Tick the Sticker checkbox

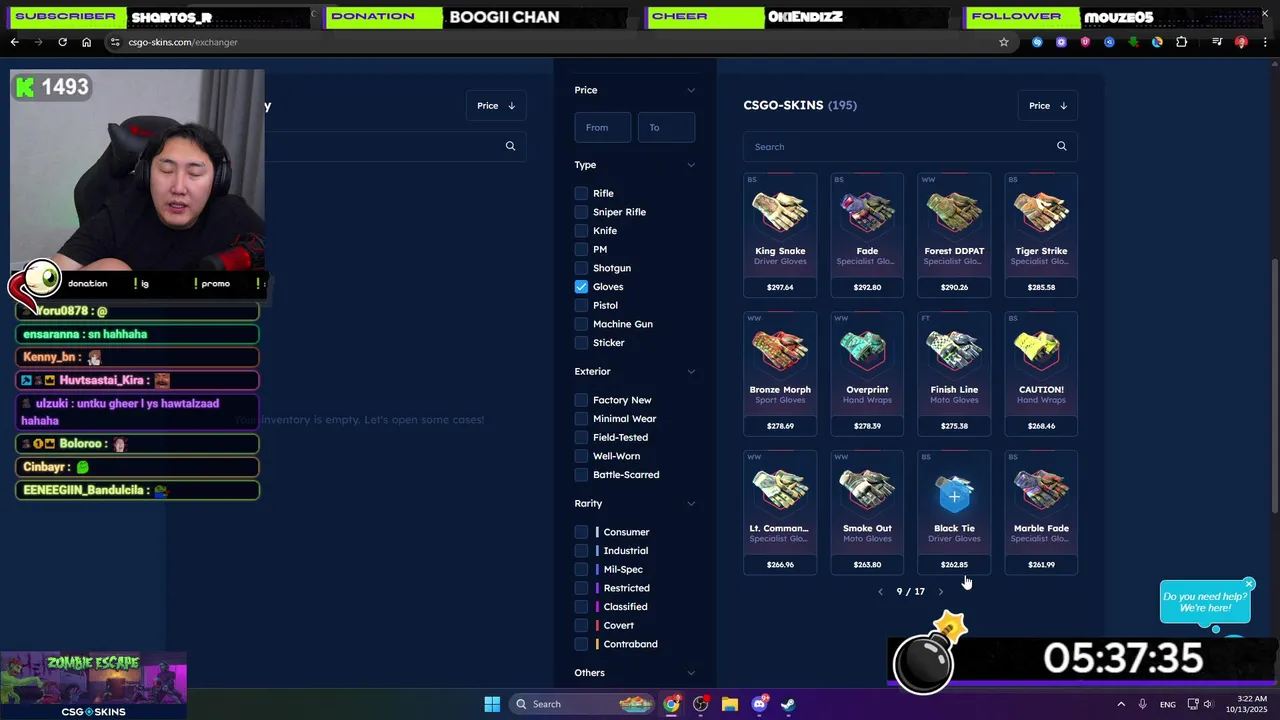point(581,343)
